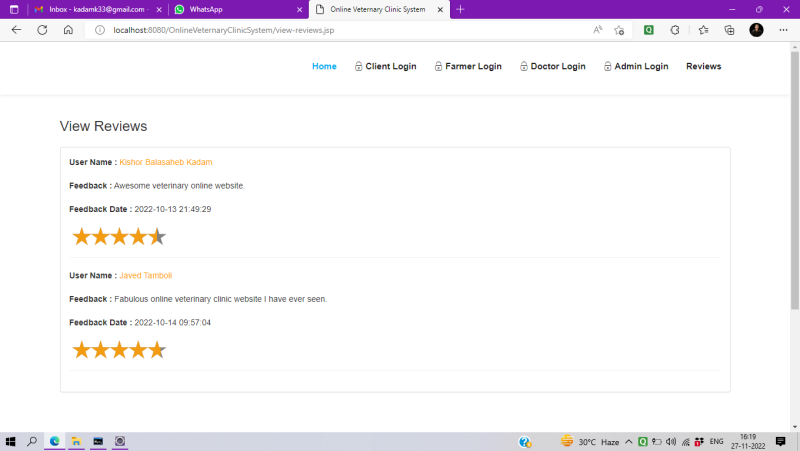Viewport: 800px width, 451px height.
Task: Click the Read aloud icon
Action: [598, 30]
